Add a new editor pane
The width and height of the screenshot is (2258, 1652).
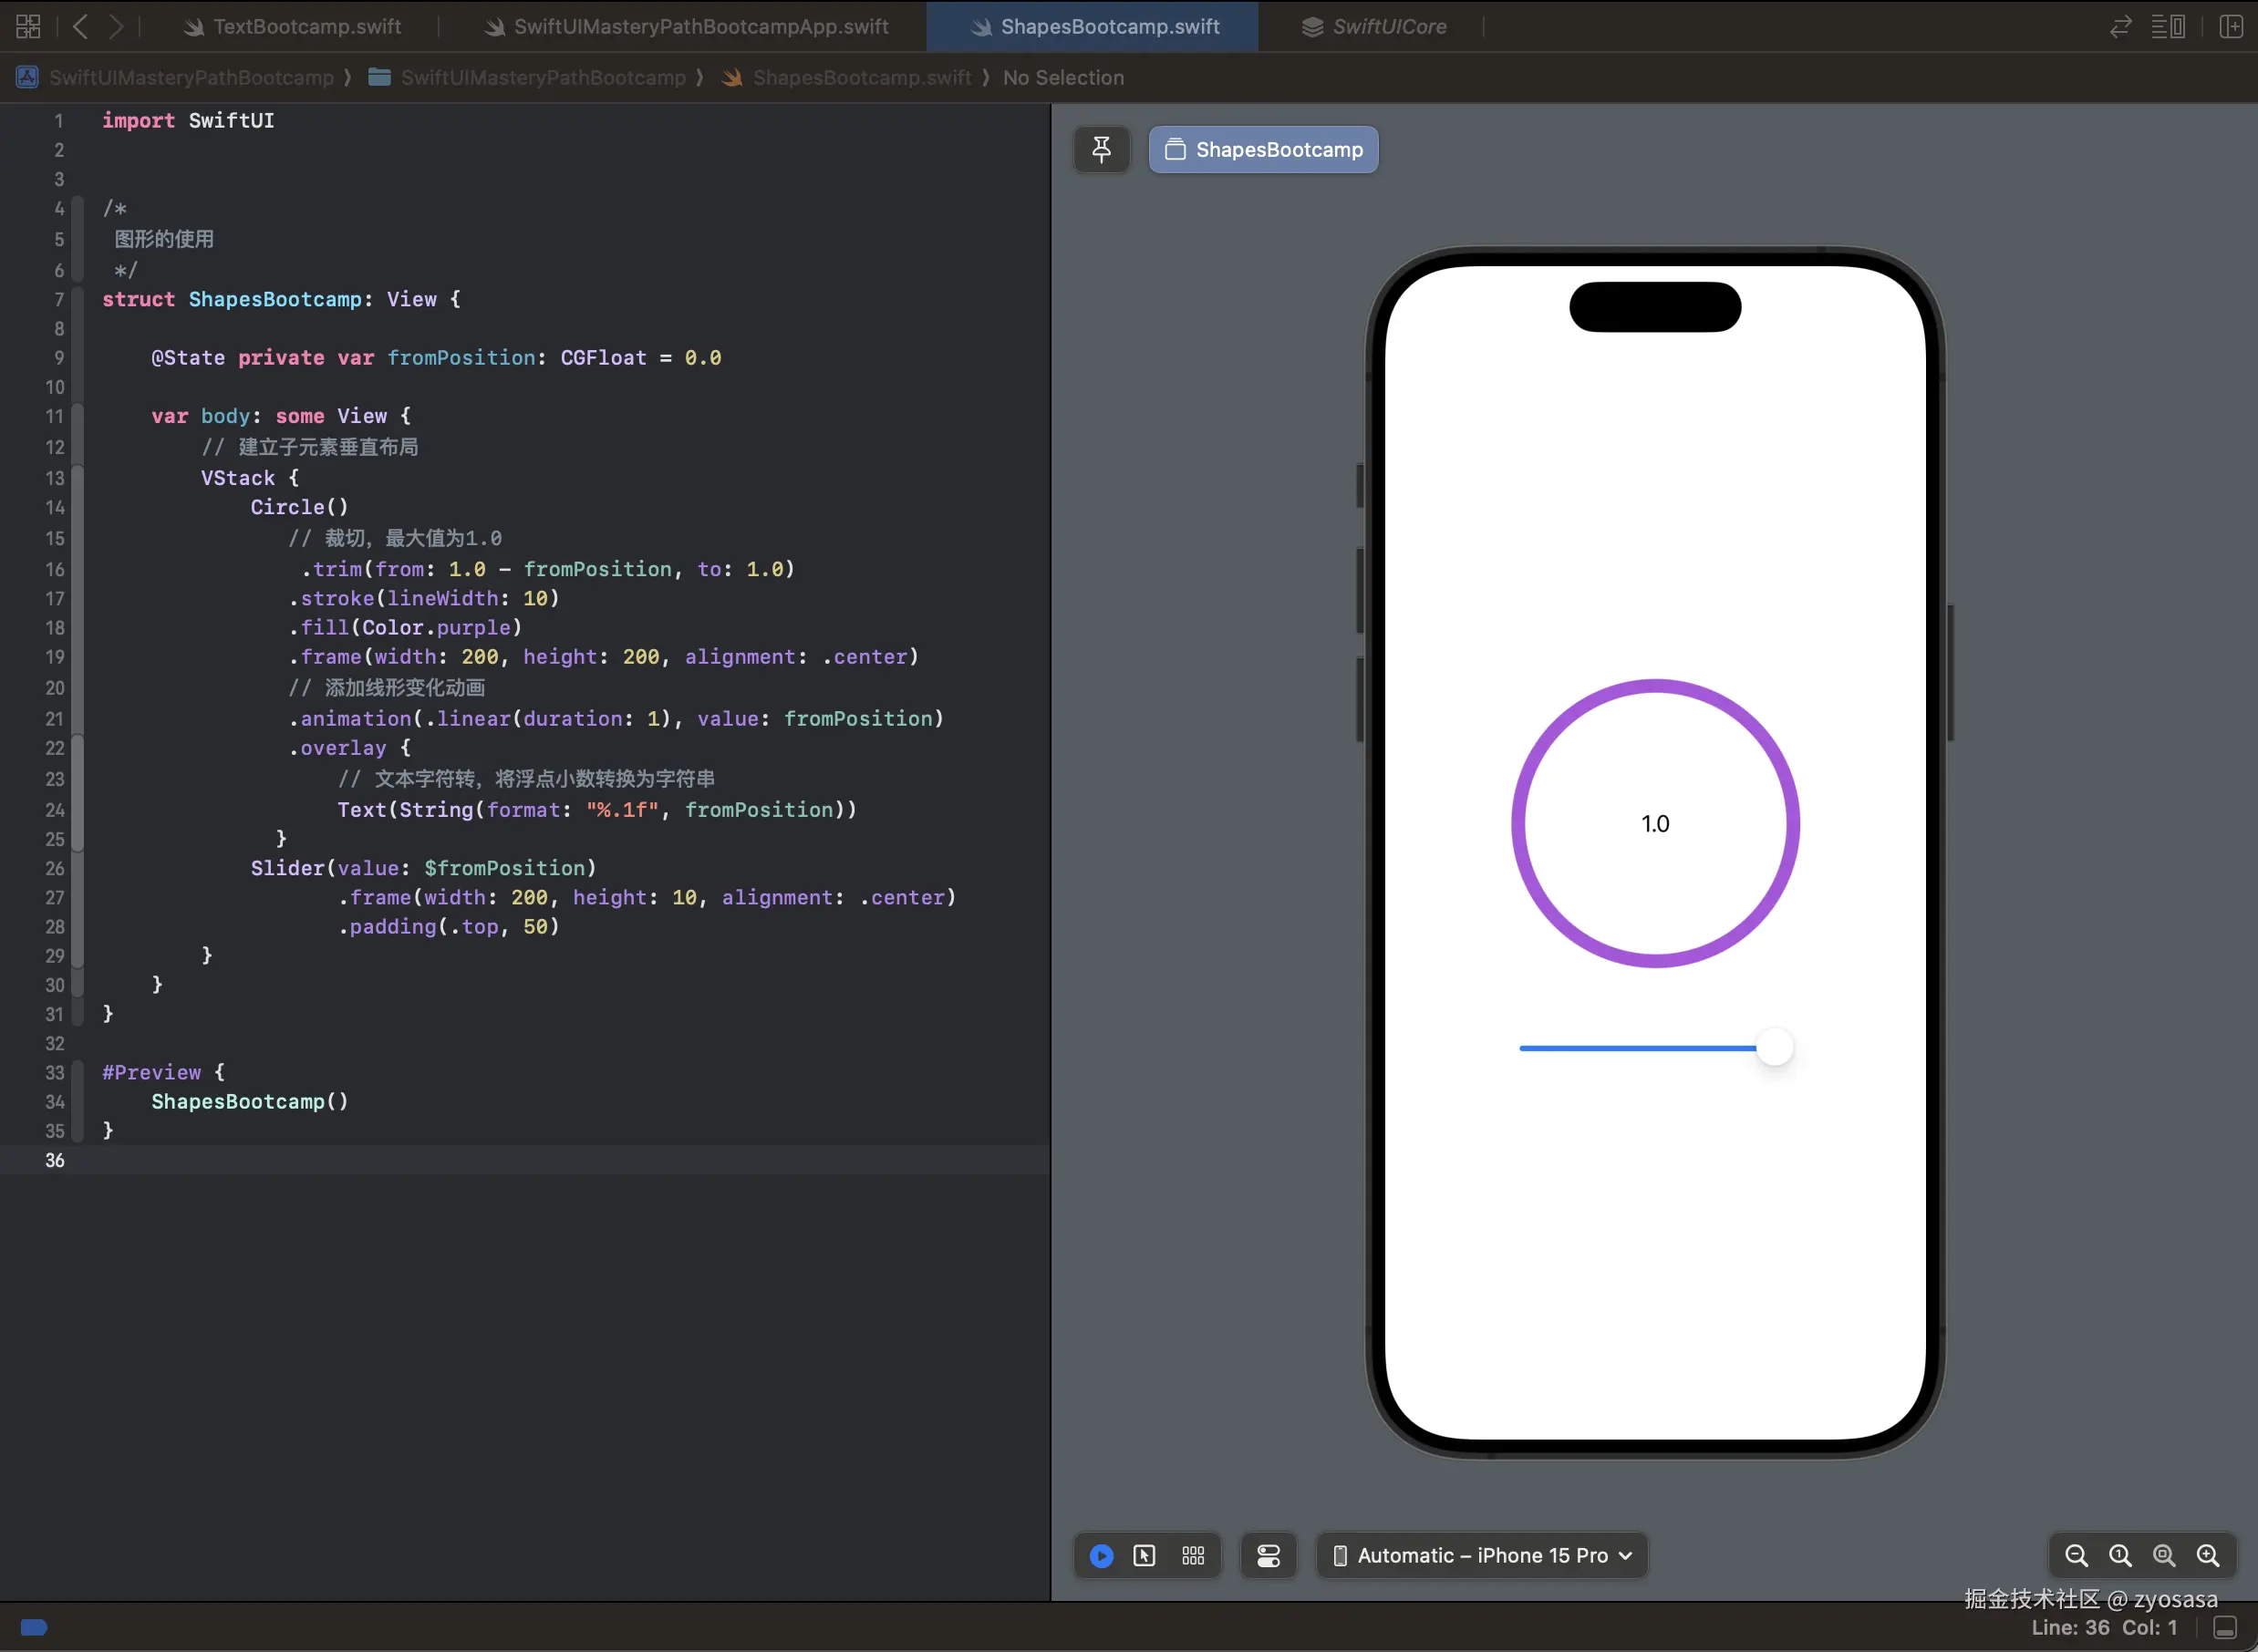tap(2231, 26)
